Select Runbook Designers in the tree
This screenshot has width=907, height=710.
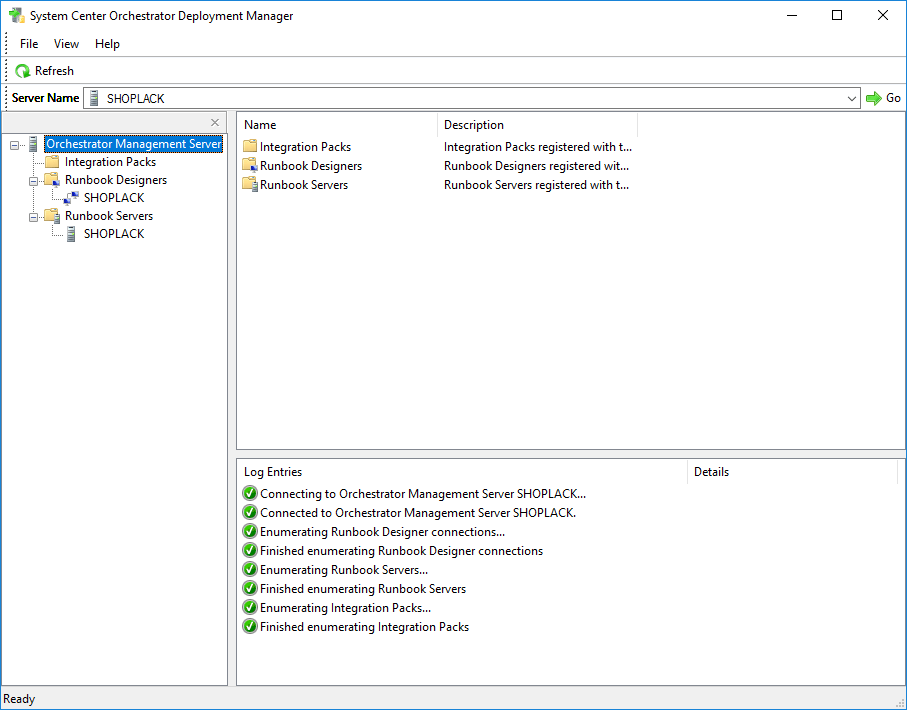[x=116, y=180]
